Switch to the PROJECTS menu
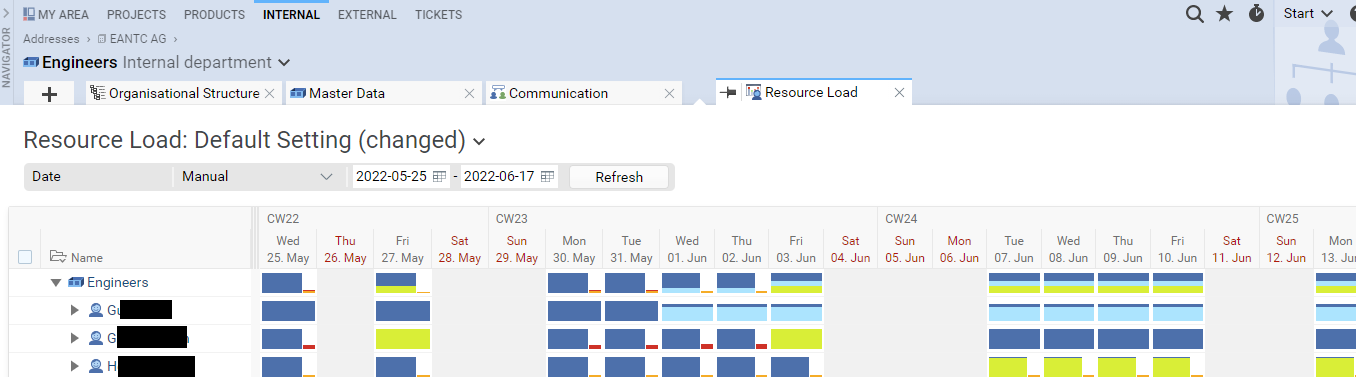The image size is (1356, 377). pos(137,15)
